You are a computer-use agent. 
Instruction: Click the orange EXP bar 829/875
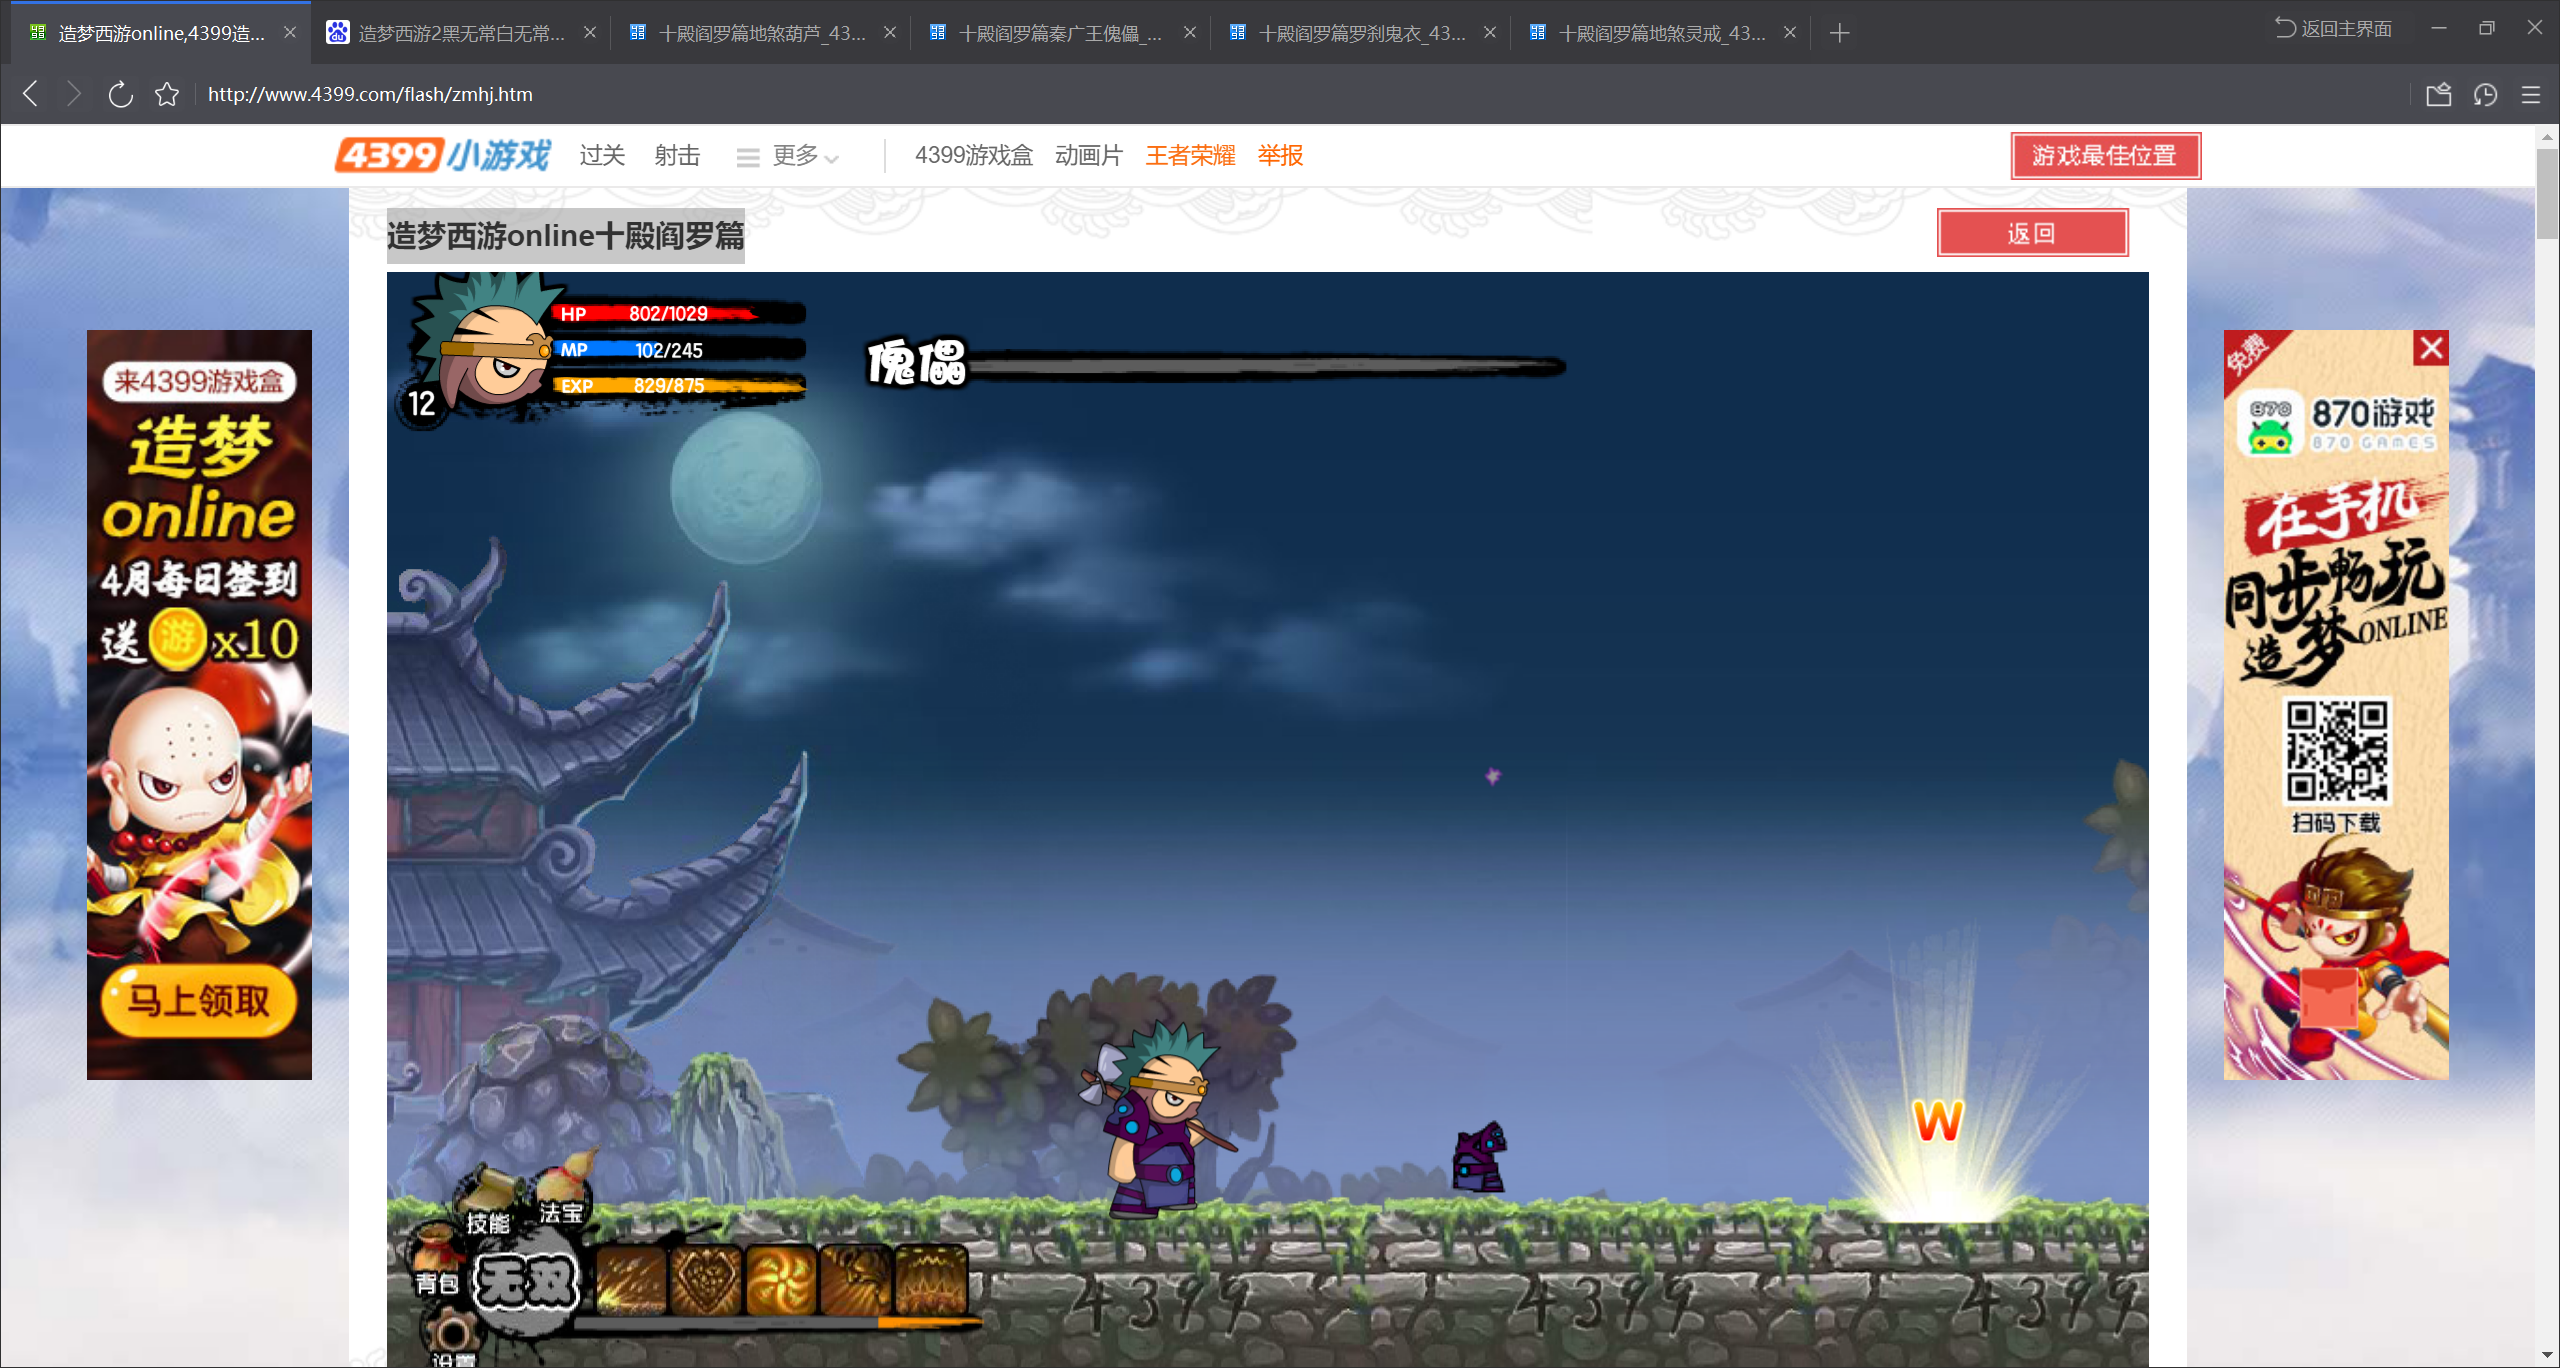pyautogui.click(x=678, y=386)
